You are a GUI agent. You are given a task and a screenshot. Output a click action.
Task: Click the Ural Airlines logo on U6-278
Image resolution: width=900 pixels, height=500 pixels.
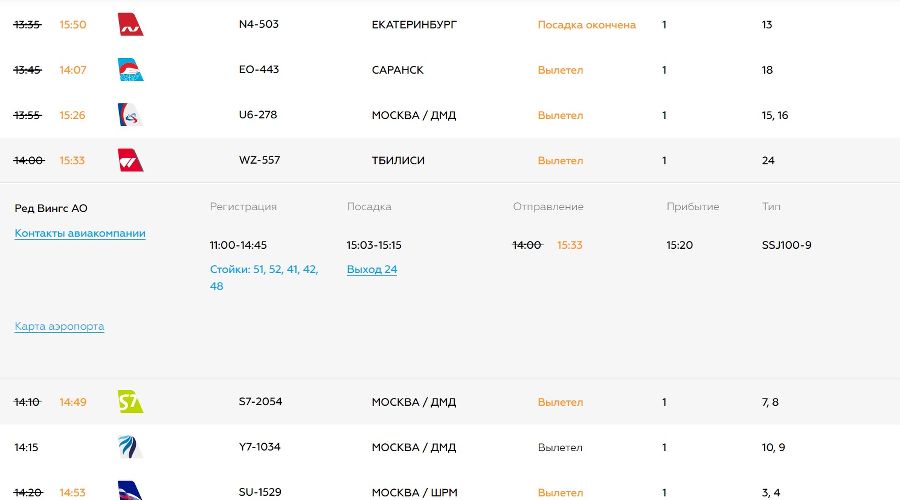(130, 115)
